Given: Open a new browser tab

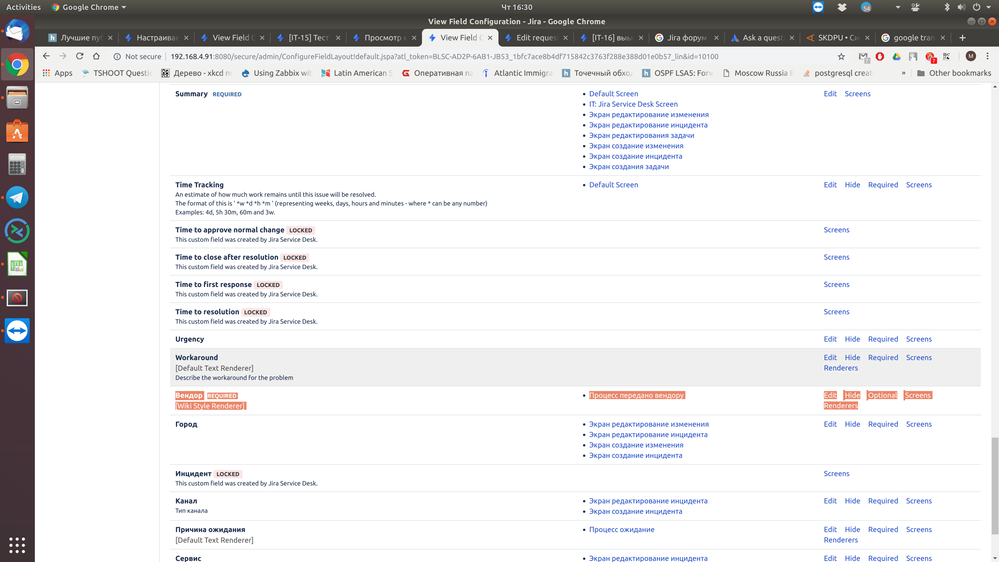Looking at the screenshot, I should click(962, 38).
